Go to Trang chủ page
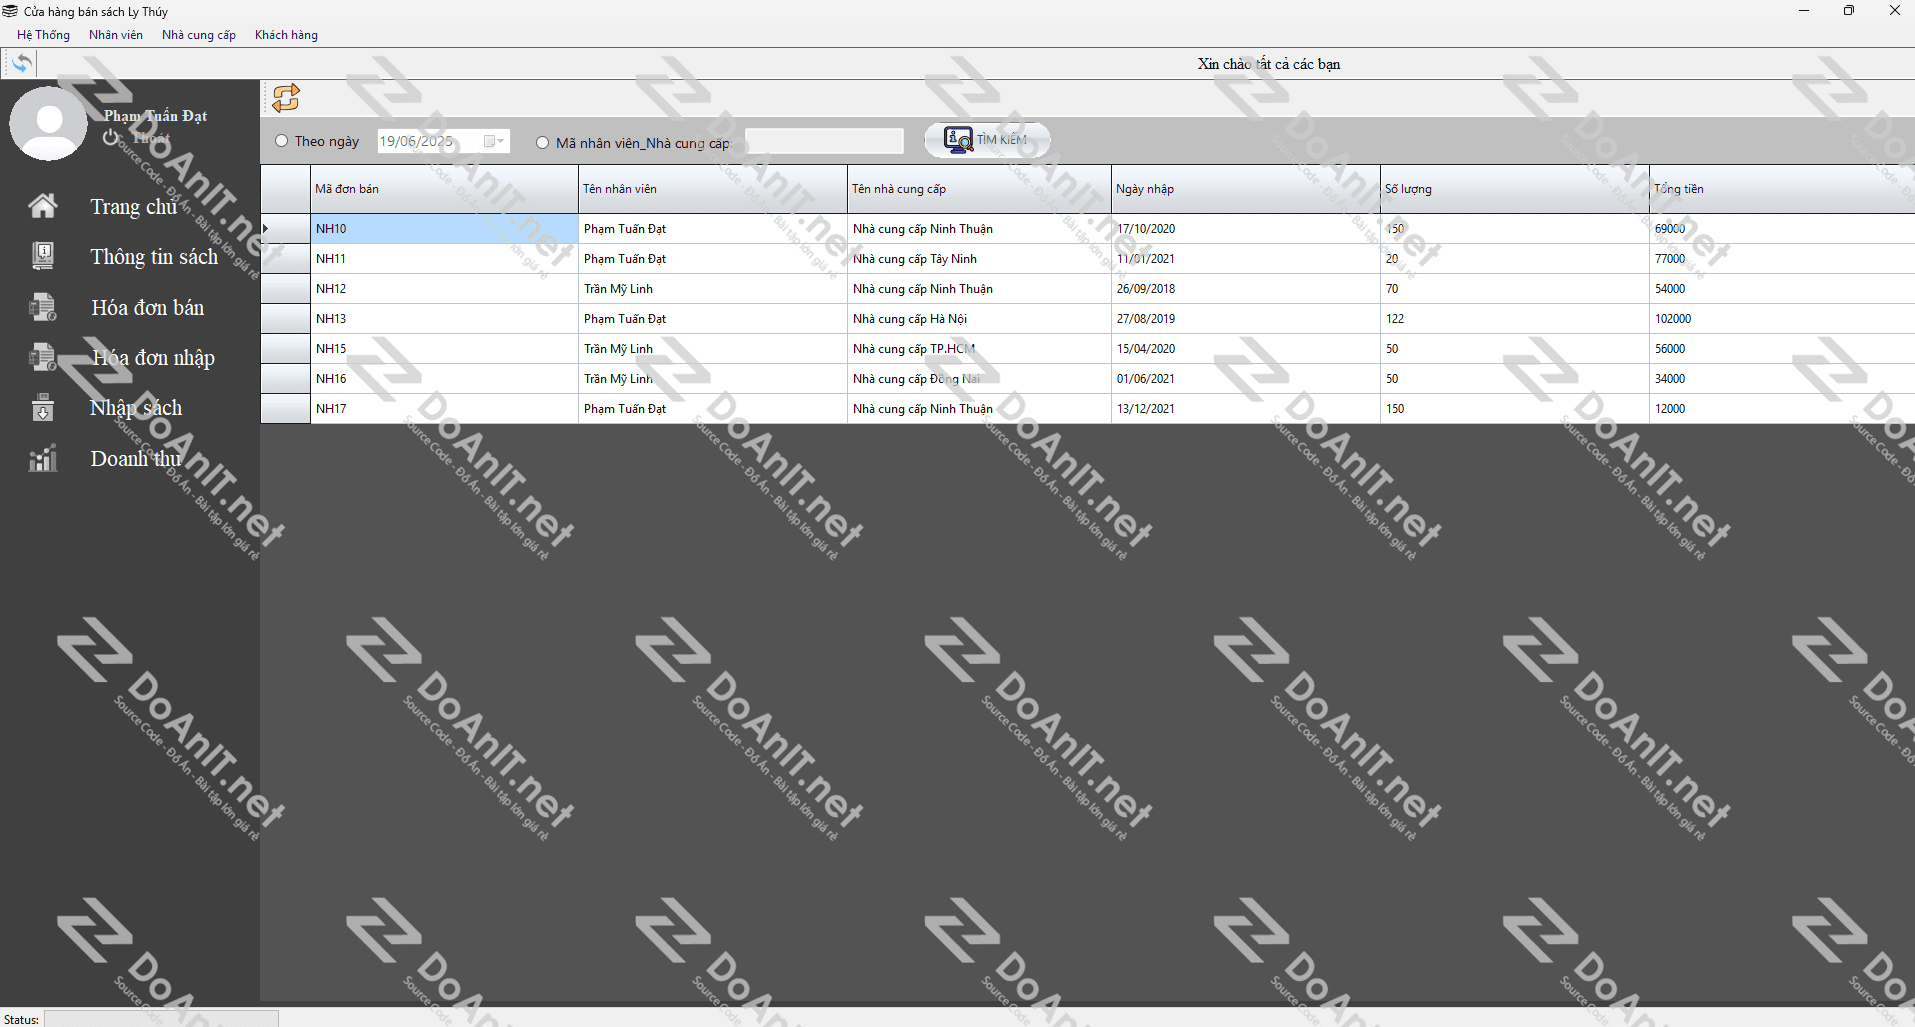1915x1027 pixels. pyautogui.click(x=134, y=206)
